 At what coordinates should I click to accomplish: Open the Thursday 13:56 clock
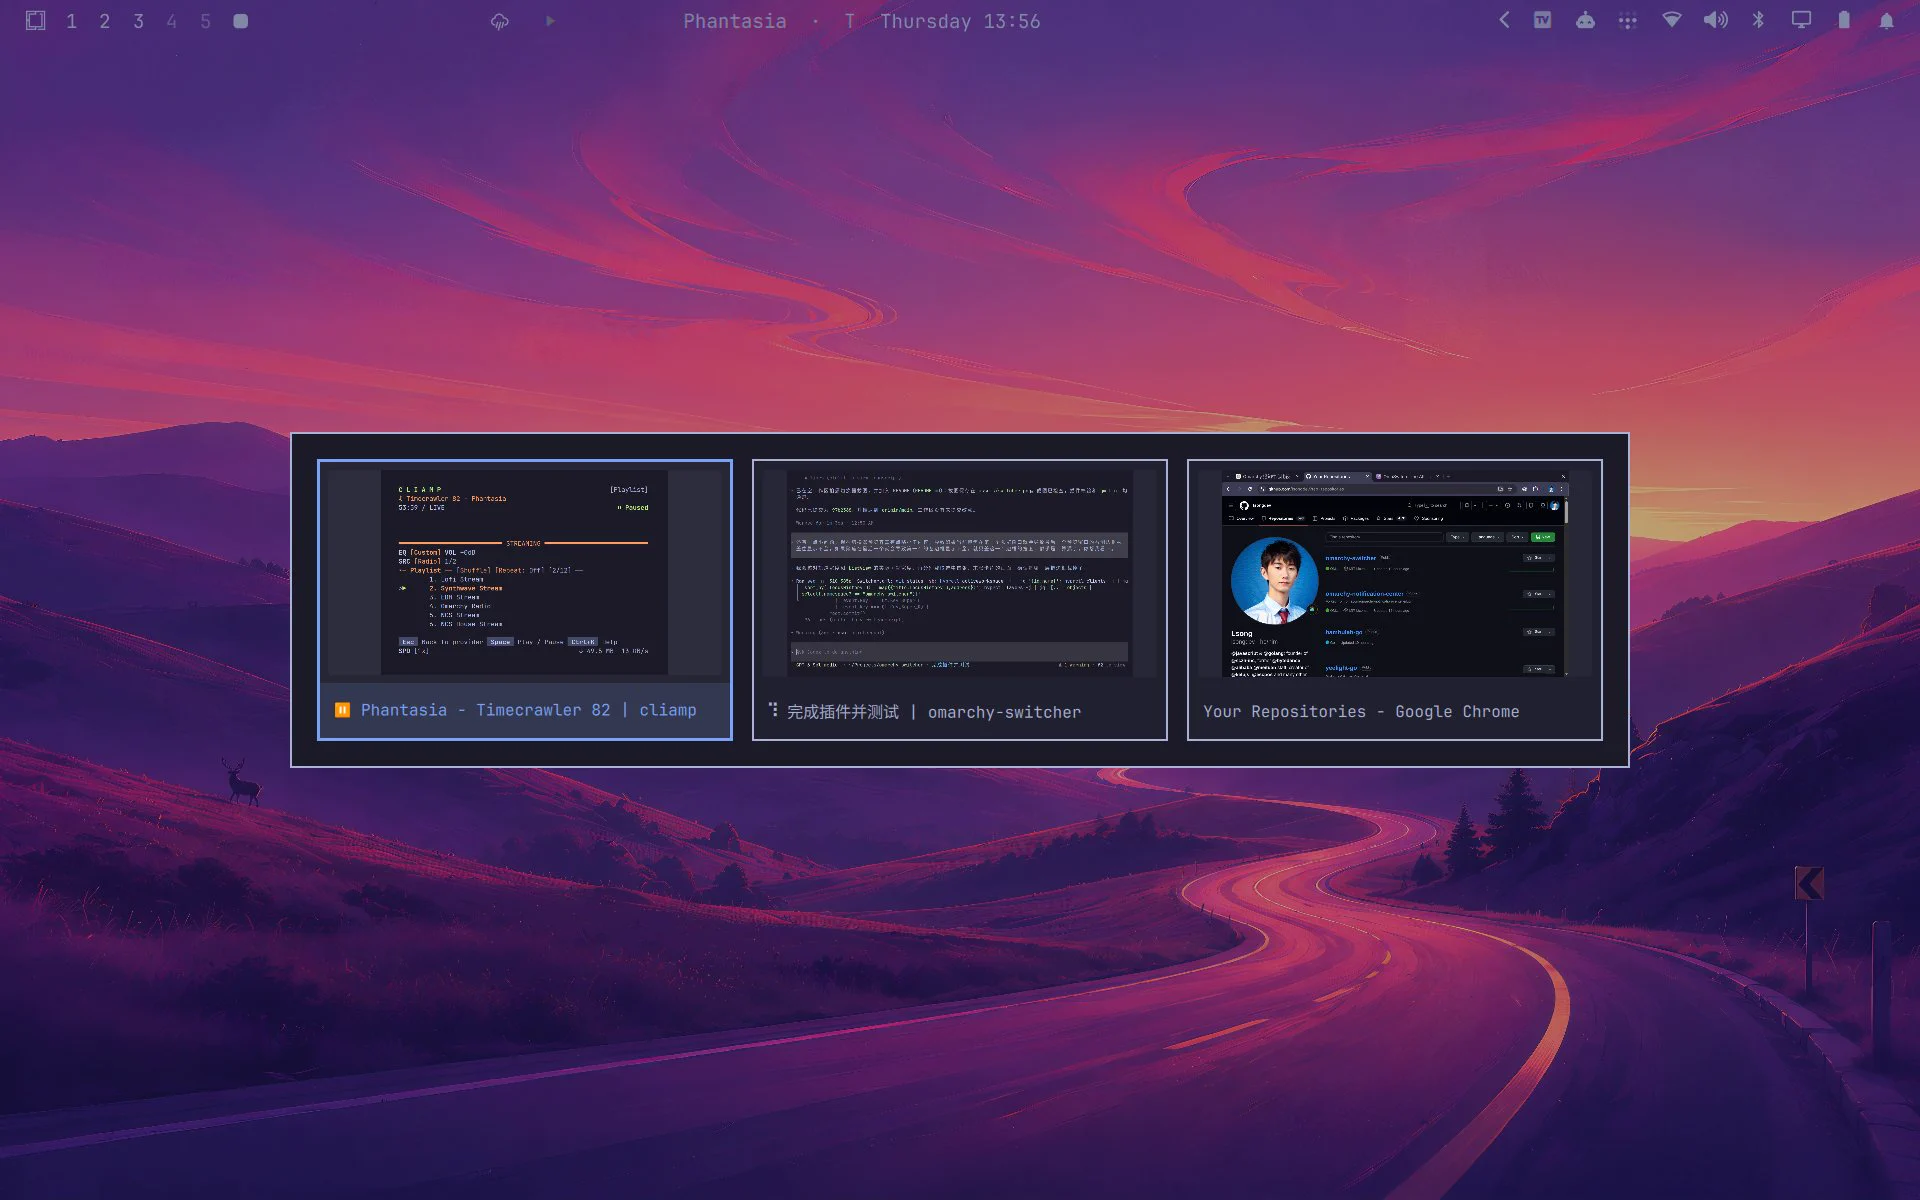pos(960,21)
